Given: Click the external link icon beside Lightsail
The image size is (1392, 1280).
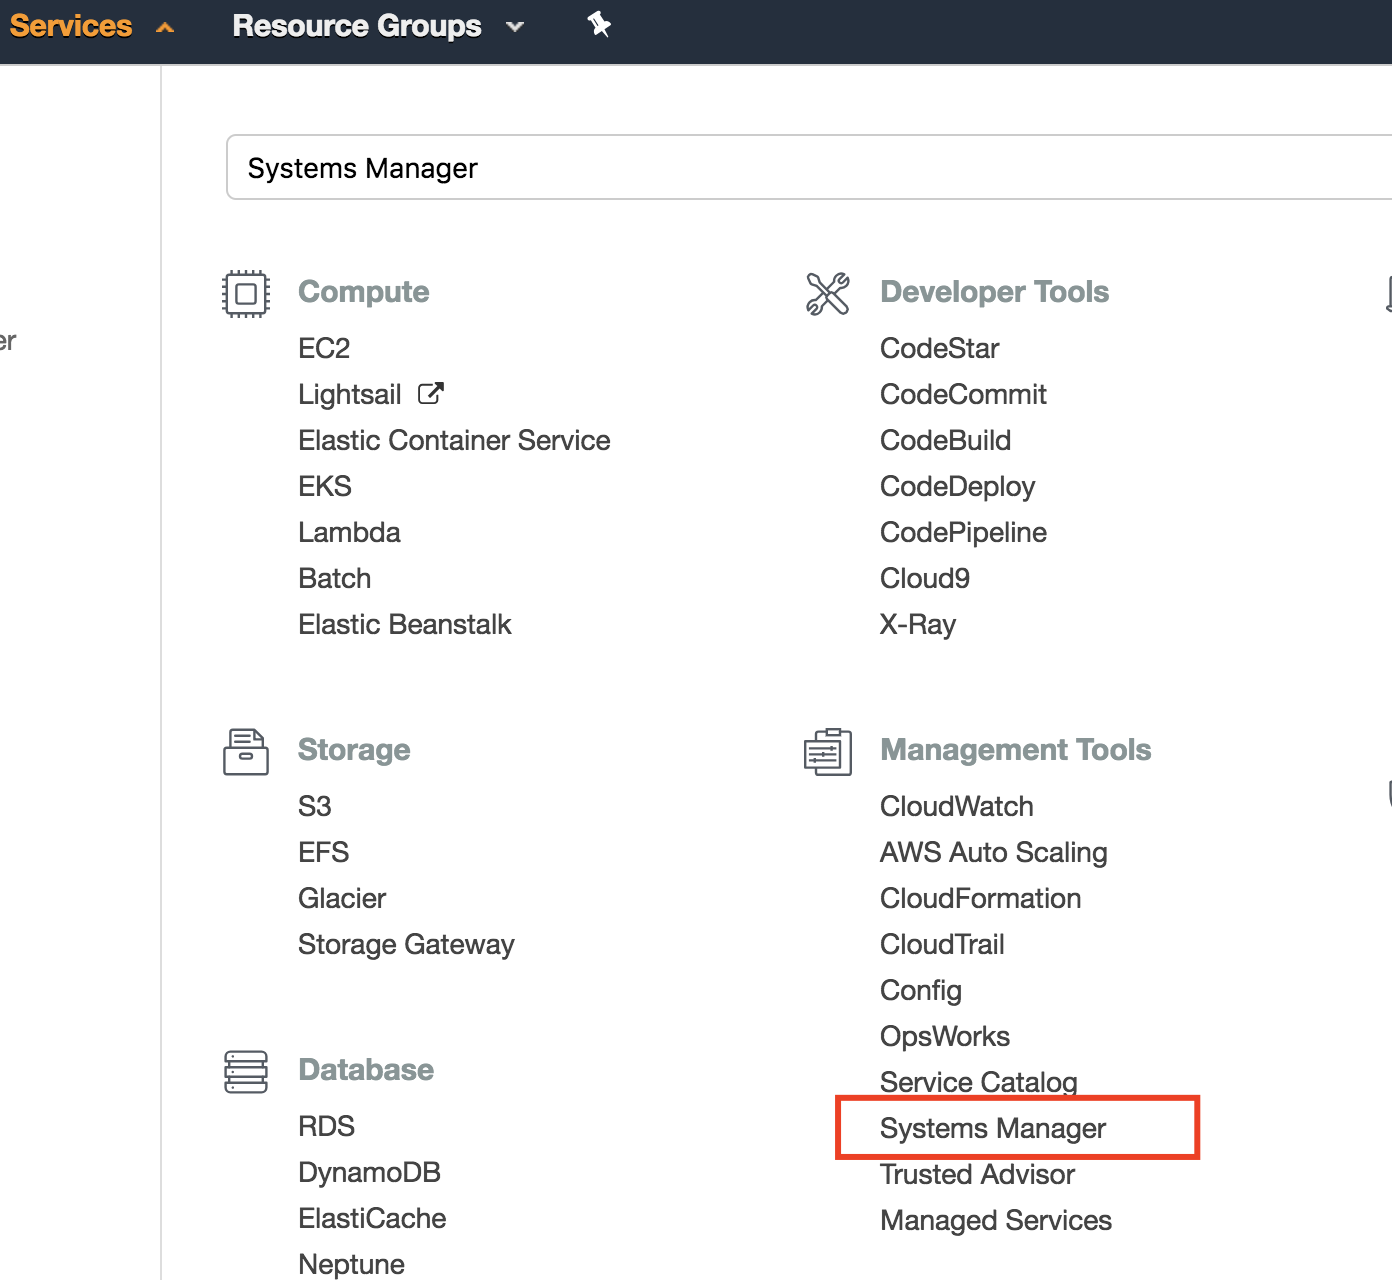Looking at the screenshot, I should pyautogui.click(x=430, y=393).
